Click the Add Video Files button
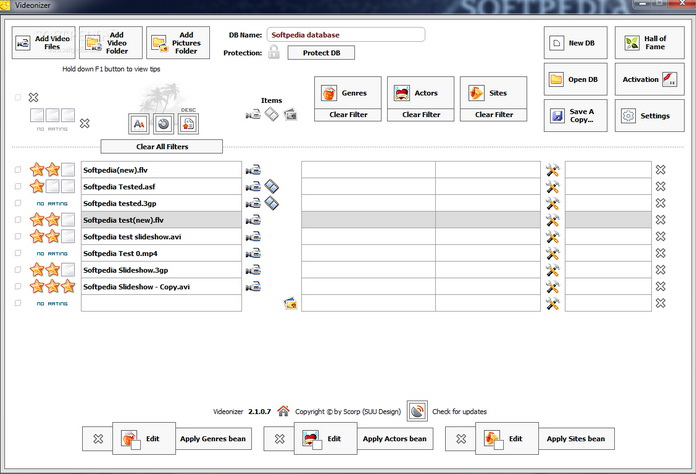Viewport: 696px width, 474px height. click(x=44, y=43)
